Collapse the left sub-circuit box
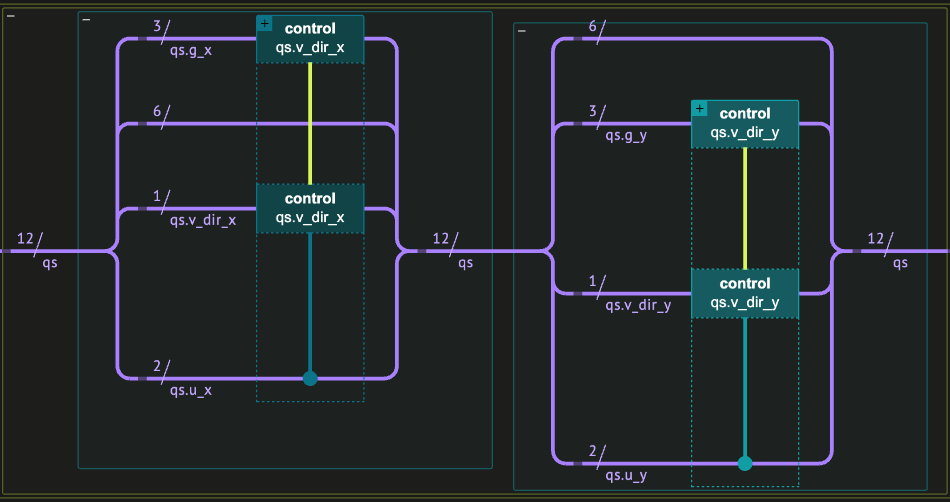 point(87,20)
